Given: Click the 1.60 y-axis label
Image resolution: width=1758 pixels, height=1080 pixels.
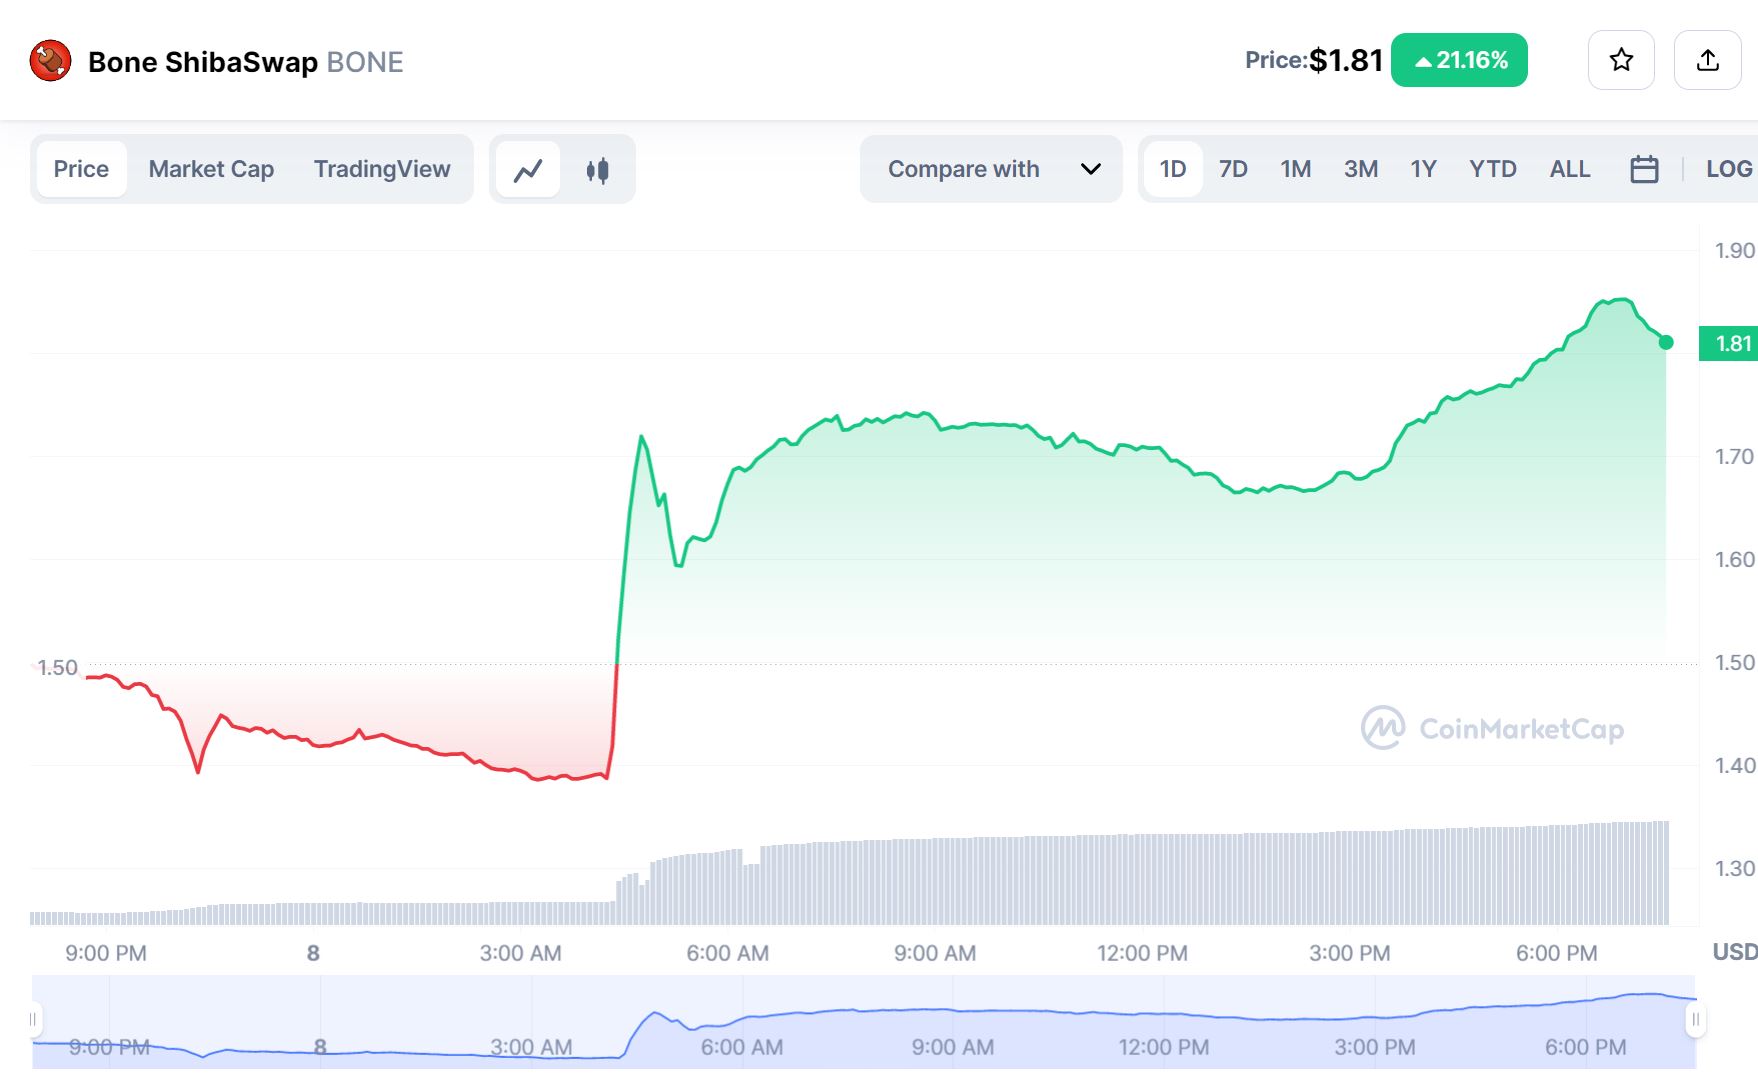Looking at the screenshot, I should 1735,560.
